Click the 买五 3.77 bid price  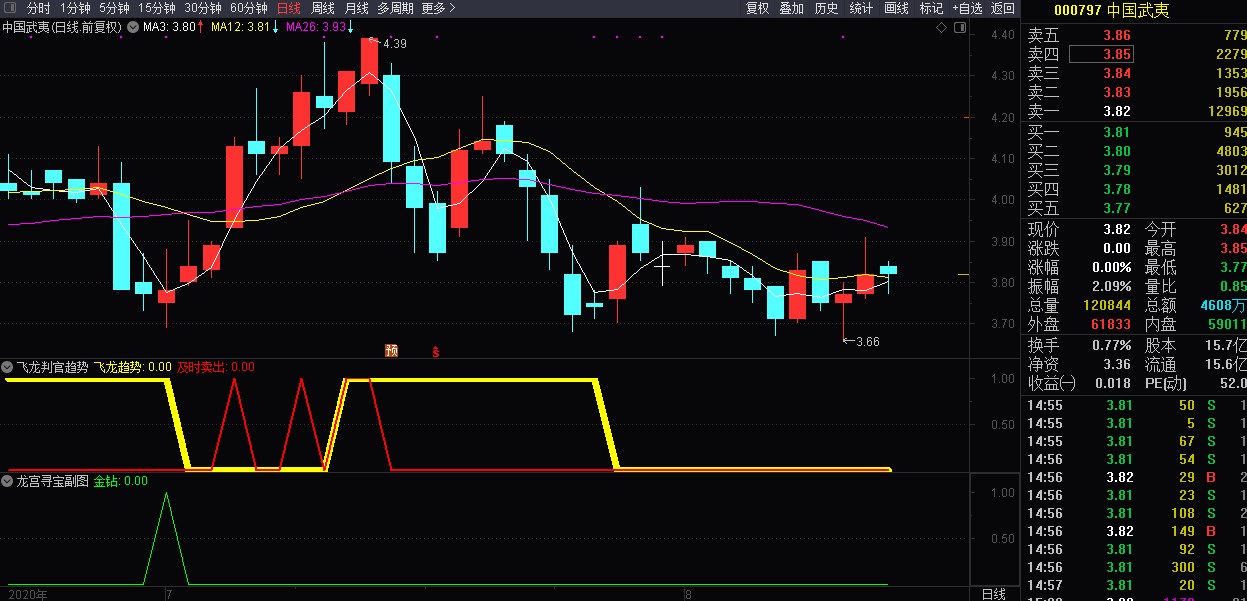[1117, 208]
